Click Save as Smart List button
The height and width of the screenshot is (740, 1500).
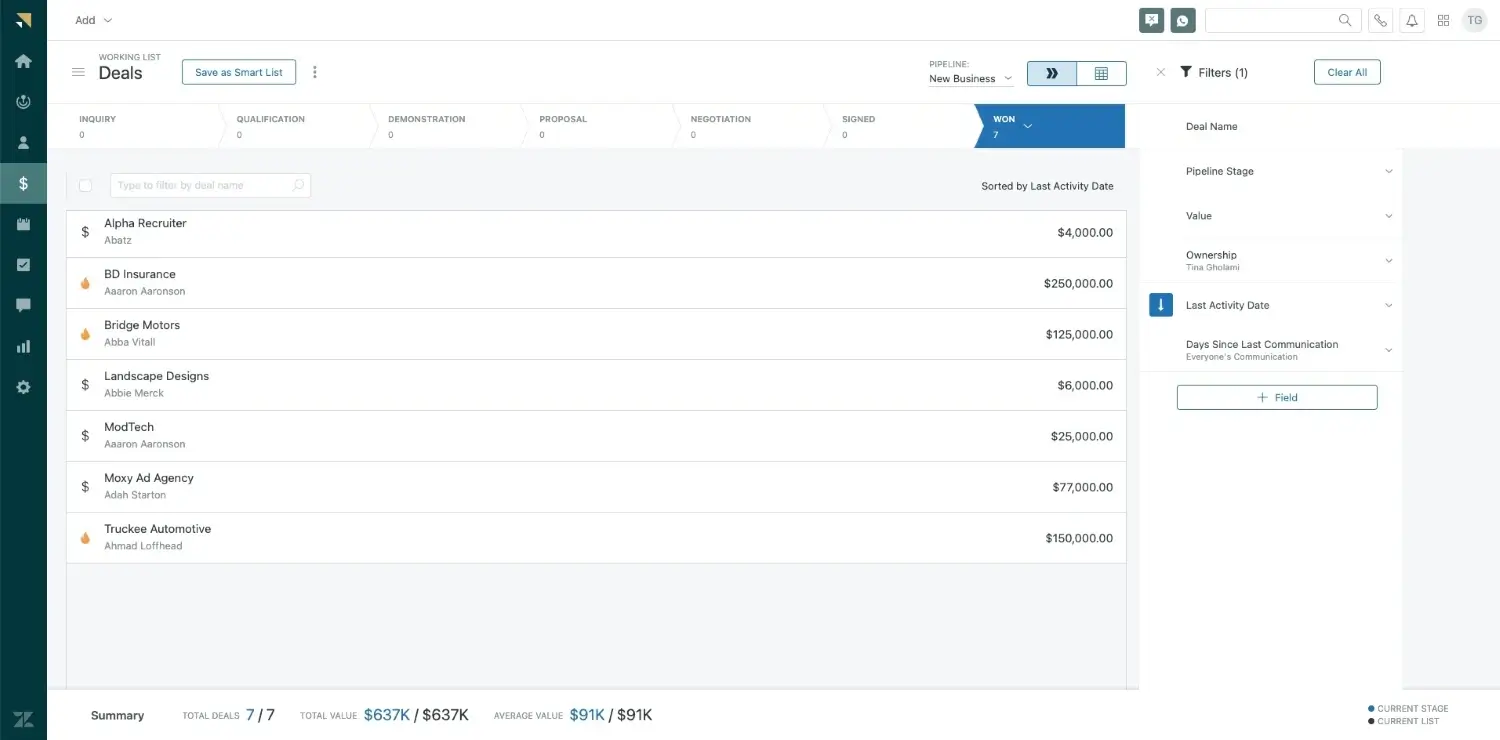pos(239,72)
